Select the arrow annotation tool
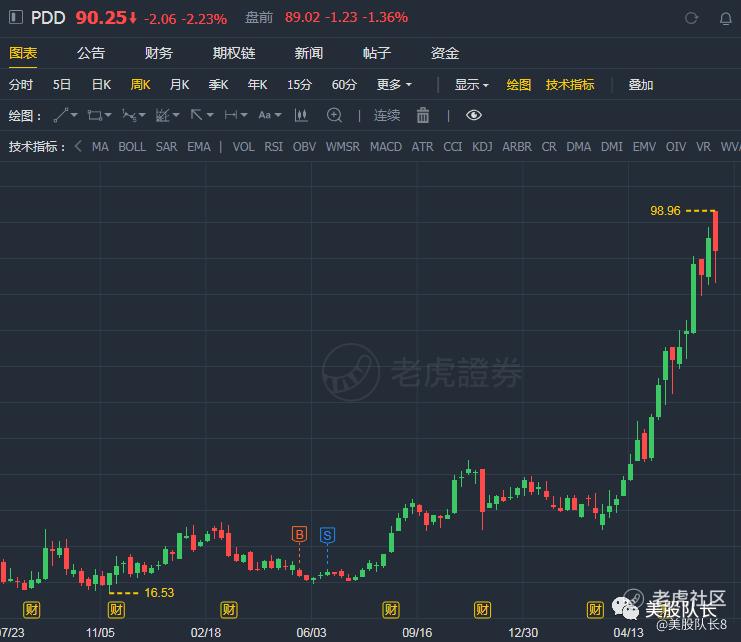 coord(196,115)
